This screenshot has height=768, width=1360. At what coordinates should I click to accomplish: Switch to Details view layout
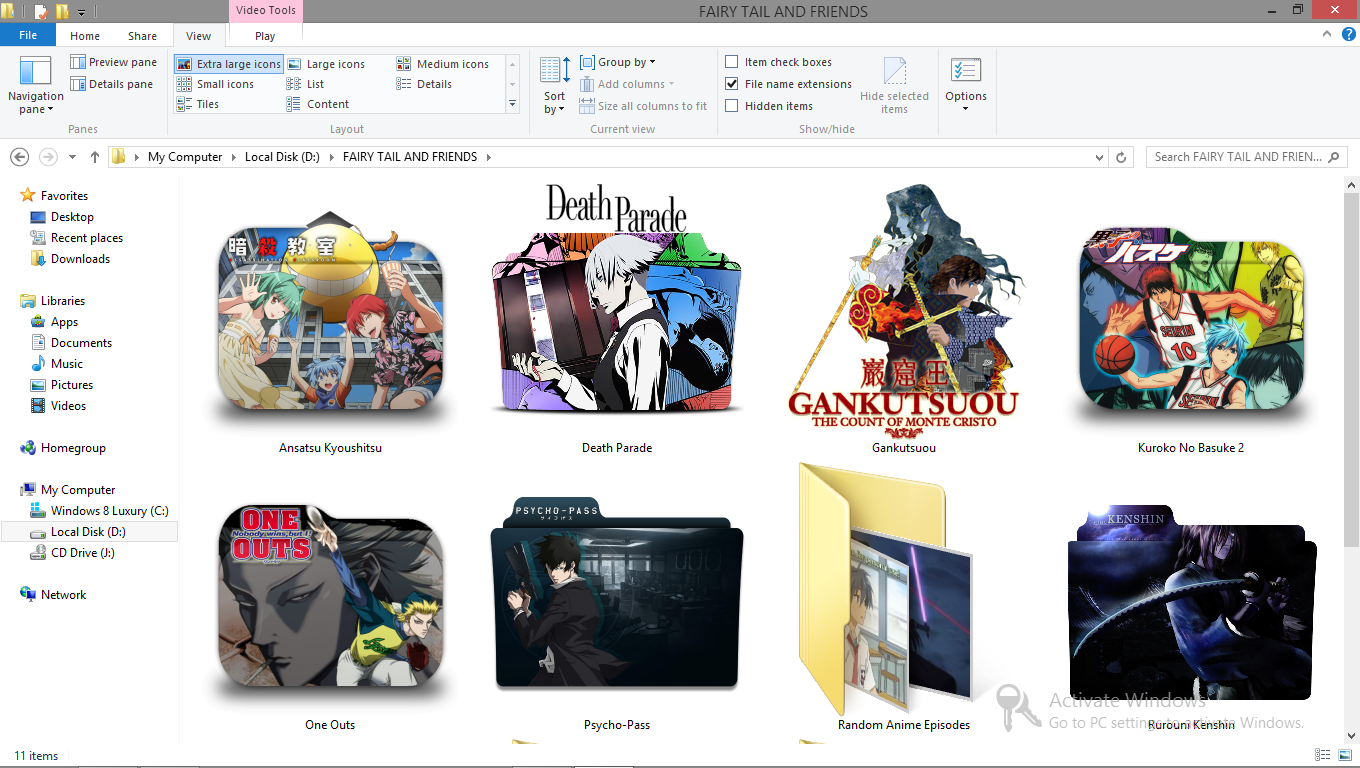coord(434,84)
